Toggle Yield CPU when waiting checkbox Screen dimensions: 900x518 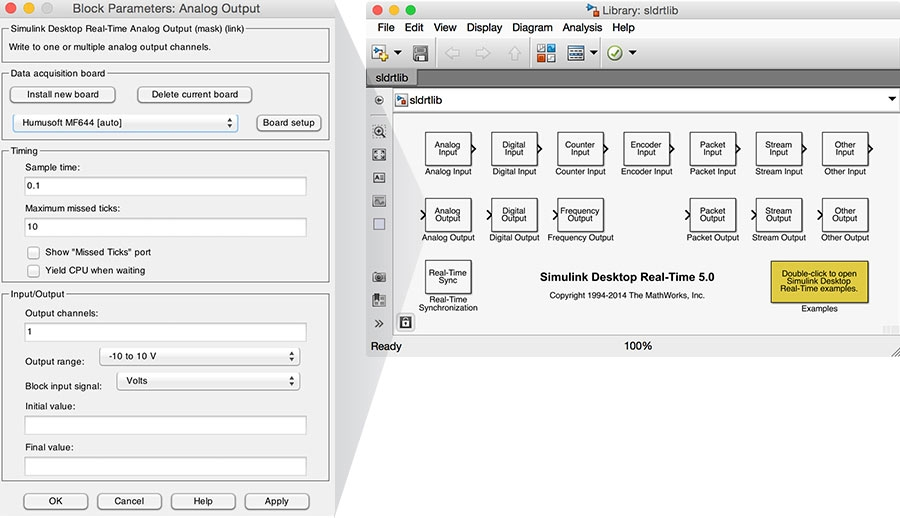(x=34, y=270)
